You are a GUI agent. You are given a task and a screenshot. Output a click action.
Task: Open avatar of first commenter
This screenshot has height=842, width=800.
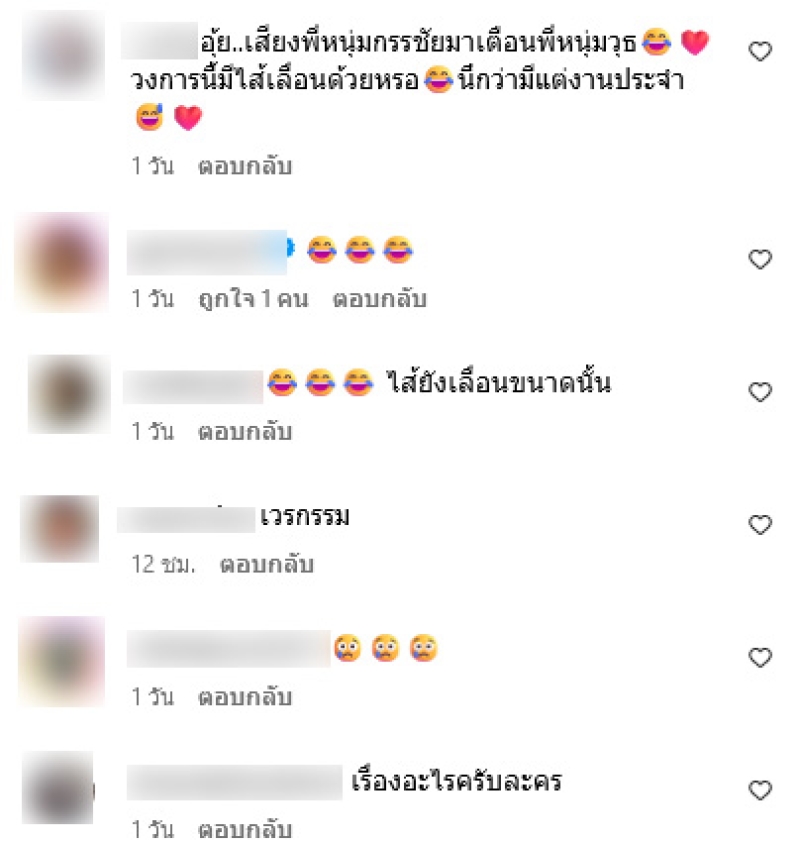tap(63, 55)
